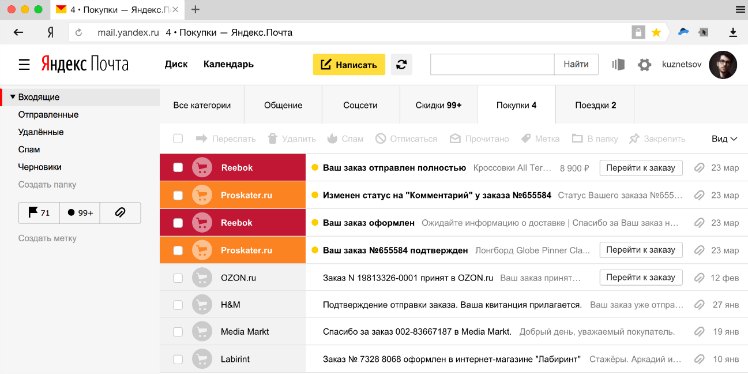Click the Отписаться toolbar item

(406, 139)
